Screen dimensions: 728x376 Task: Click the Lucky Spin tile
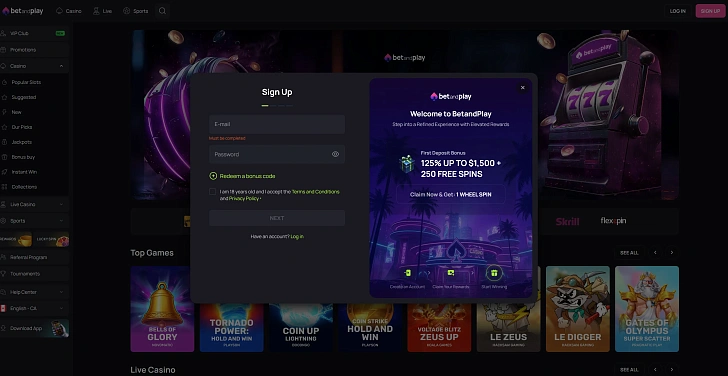52,240
